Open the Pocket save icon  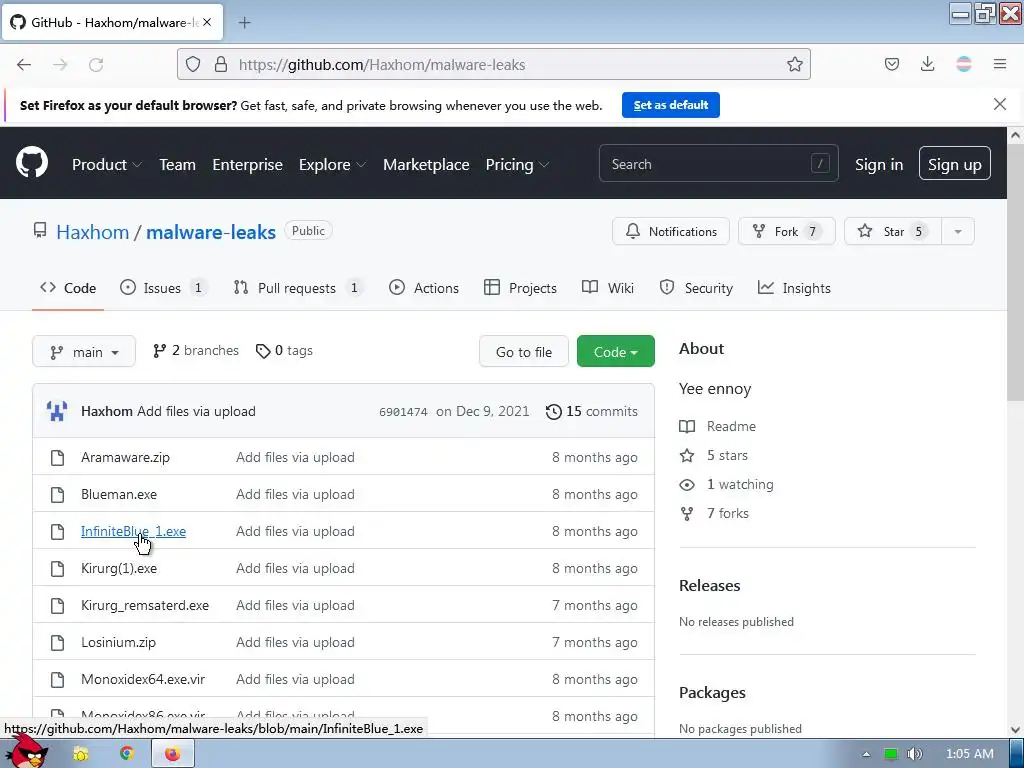(891, 64)
